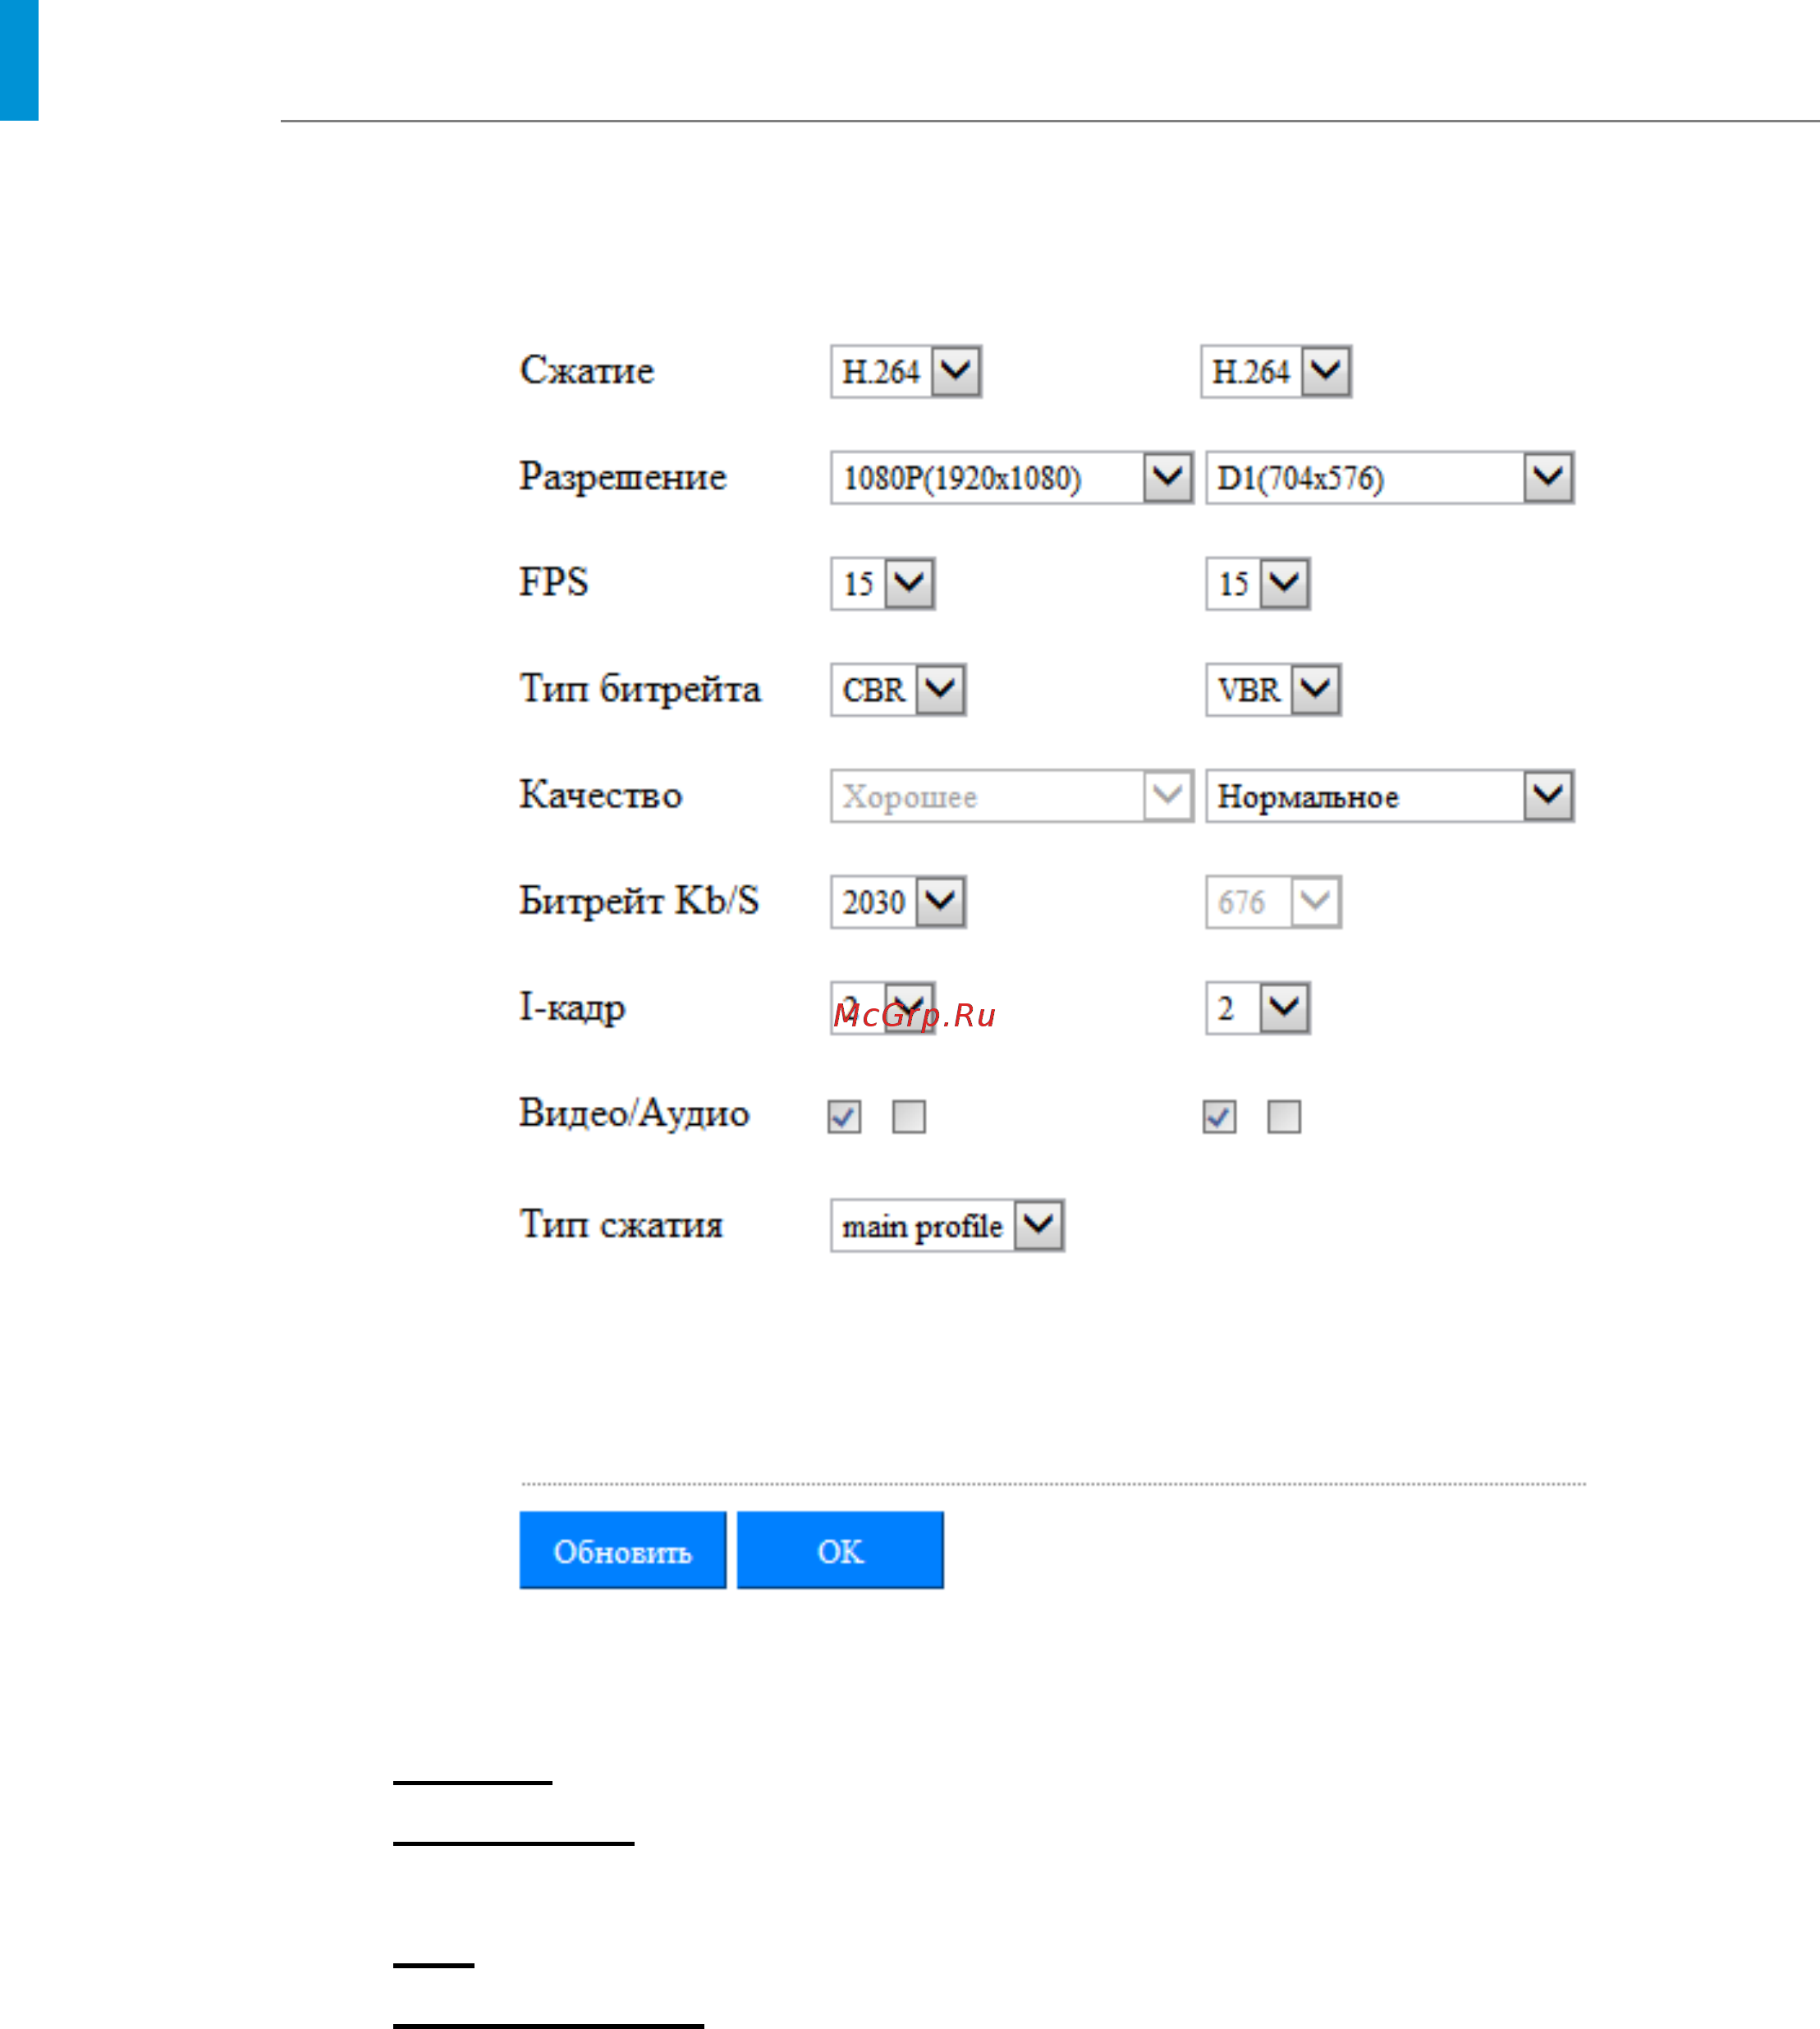The height and width of the screenshot is (2029, 1820).
Task: Open second stream FPS 15 dropdown
Action: tap(1258, 584)
